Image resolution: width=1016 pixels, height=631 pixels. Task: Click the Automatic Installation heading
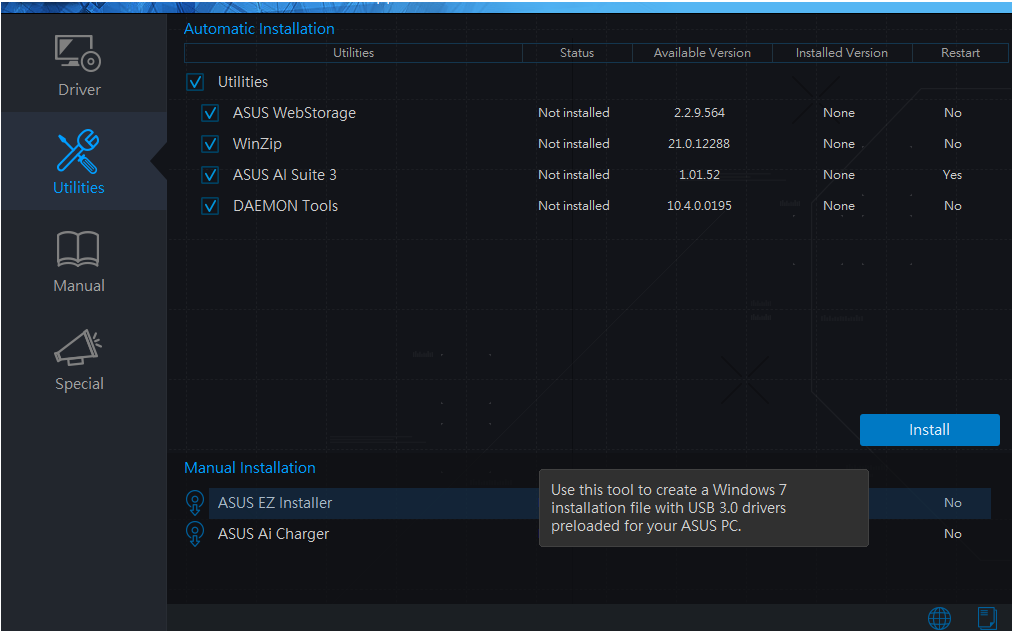tap(259, 29)
